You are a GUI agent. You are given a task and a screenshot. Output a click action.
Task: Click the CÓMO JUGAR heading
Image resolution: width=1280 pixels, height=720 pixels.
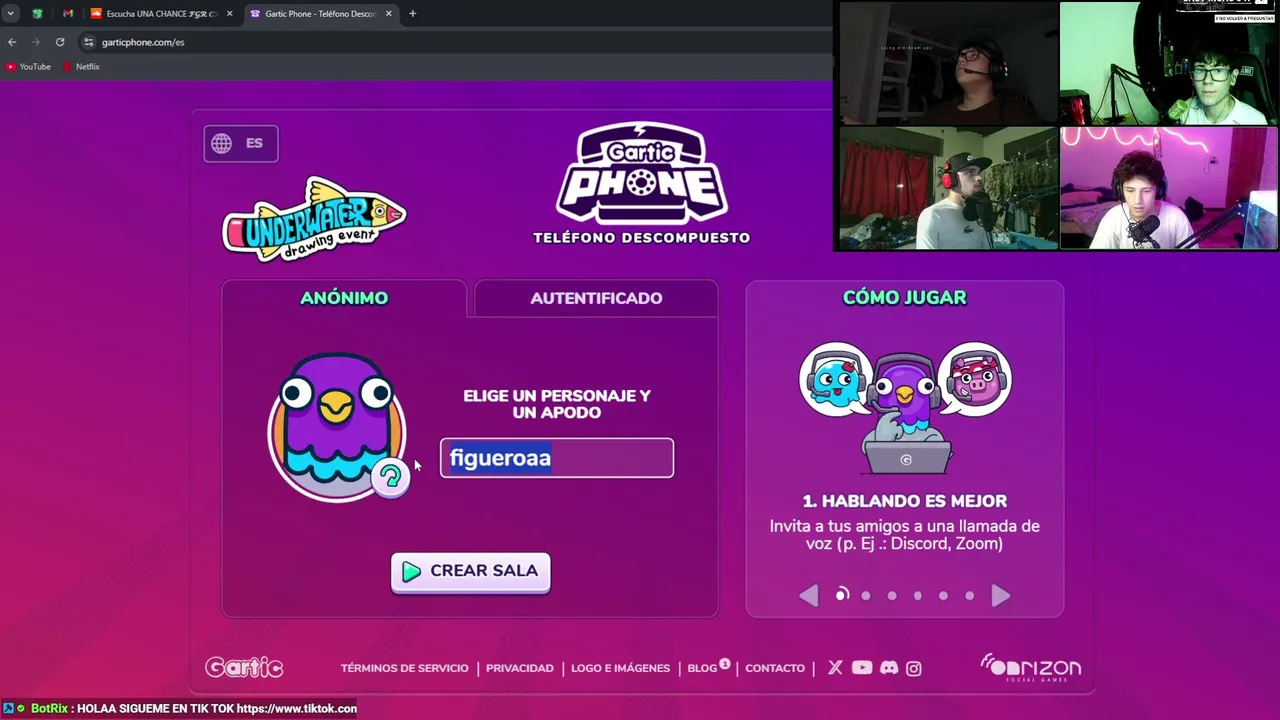click(904, 297)
